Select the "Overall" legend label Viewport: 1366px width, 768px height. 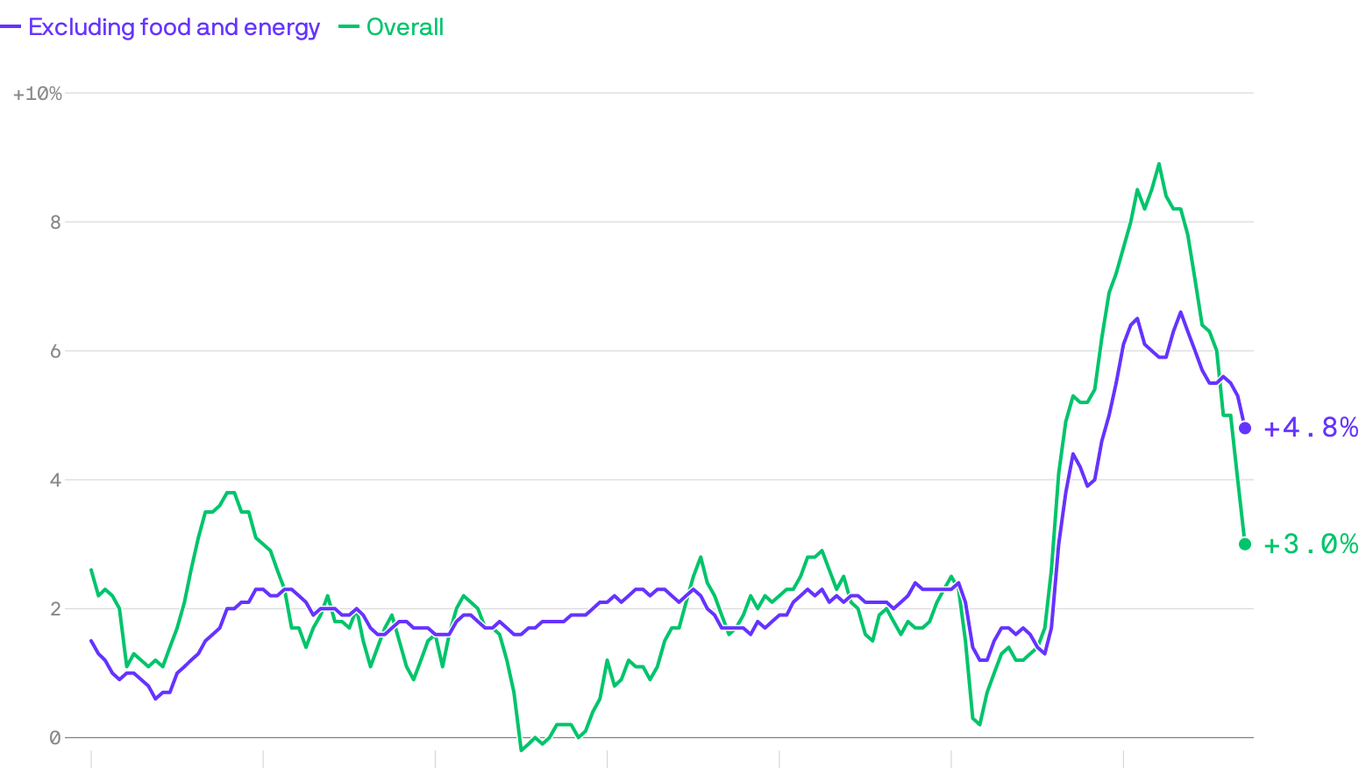pyautogui.click(x=405, y=28)
